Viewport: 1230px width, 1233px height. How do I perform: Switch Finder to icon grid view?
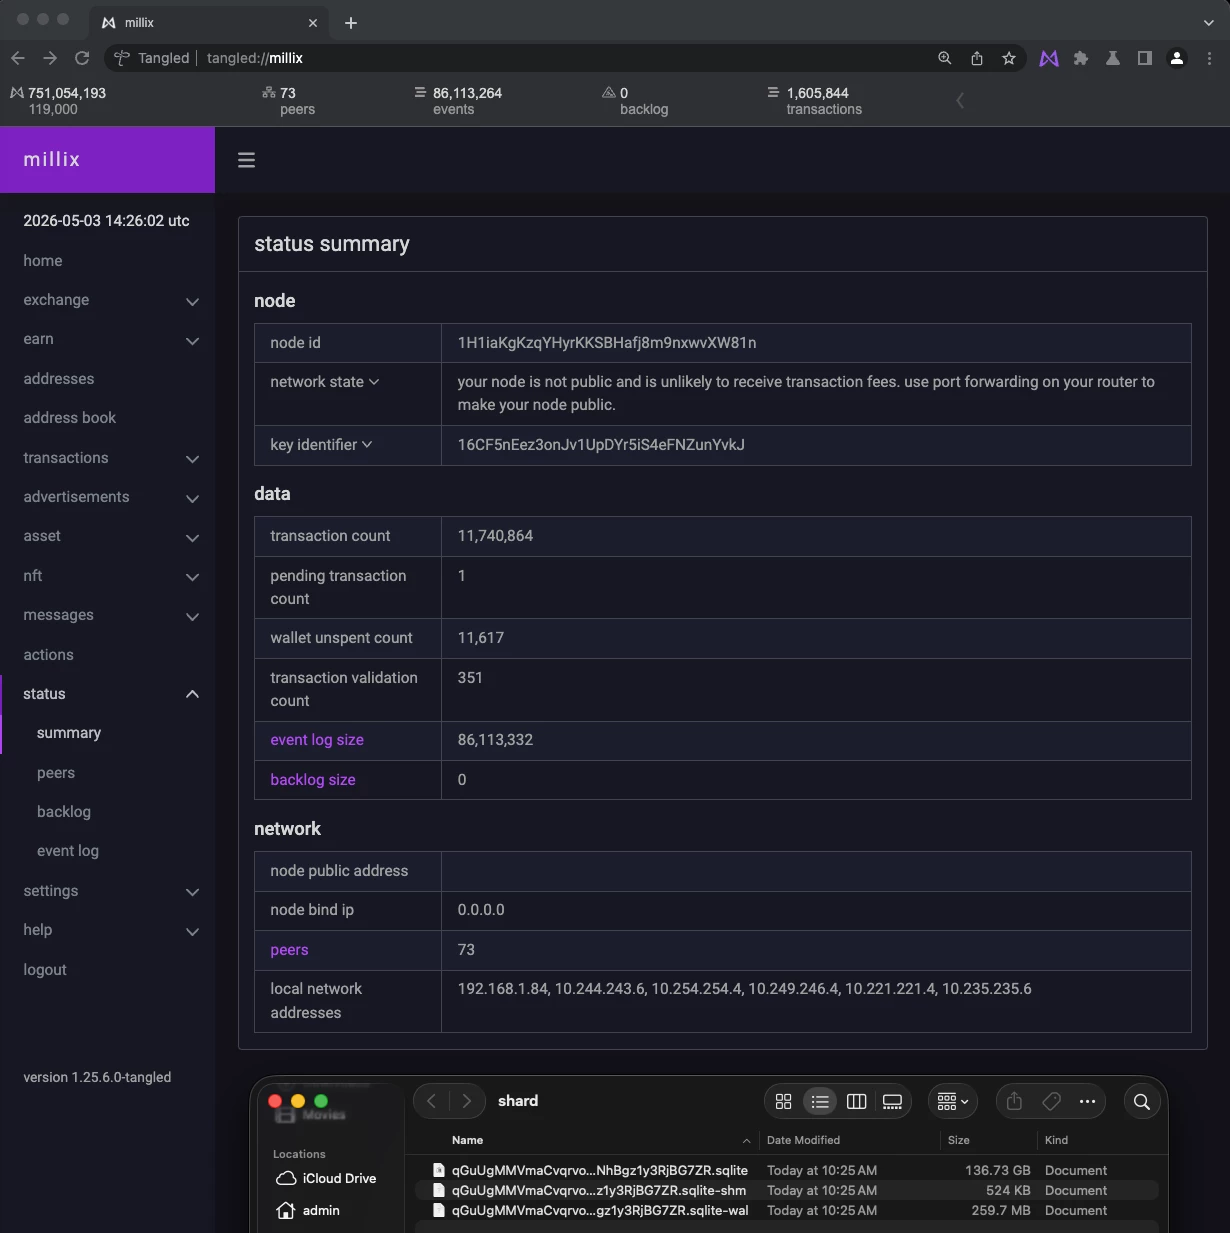pyautogui.click(x=784, y=1101)
